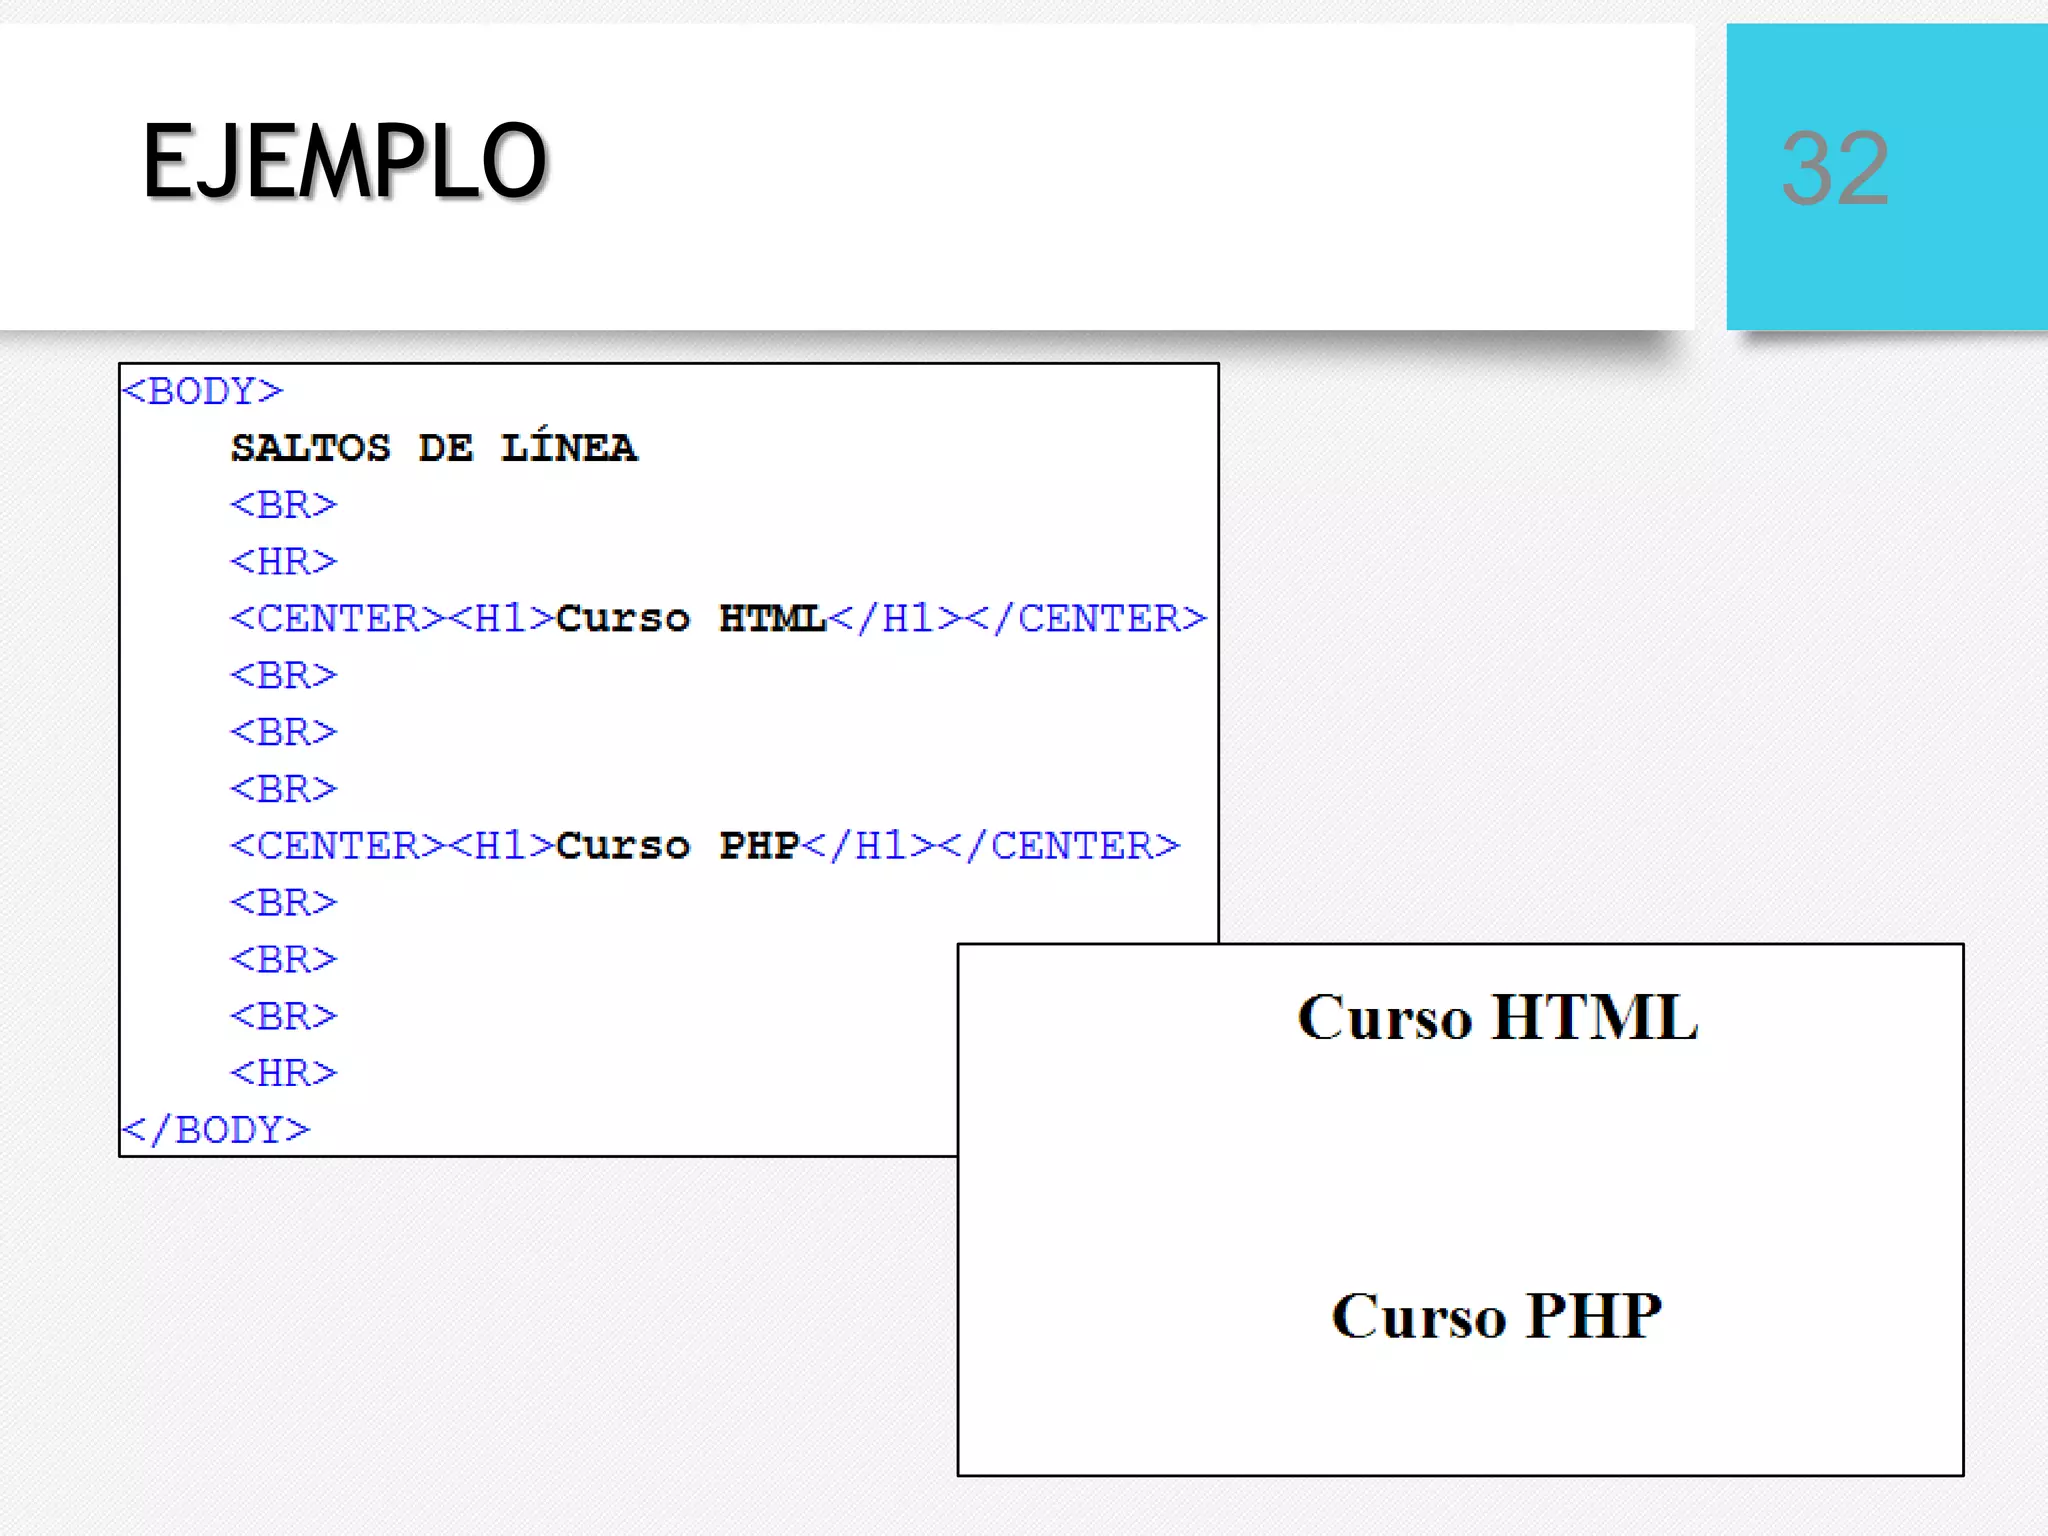The height and width of the screenshot is (1536, 2048).
Task: Click the rendered Curso PHP heading in the output box
Action: point(1497,1315)
